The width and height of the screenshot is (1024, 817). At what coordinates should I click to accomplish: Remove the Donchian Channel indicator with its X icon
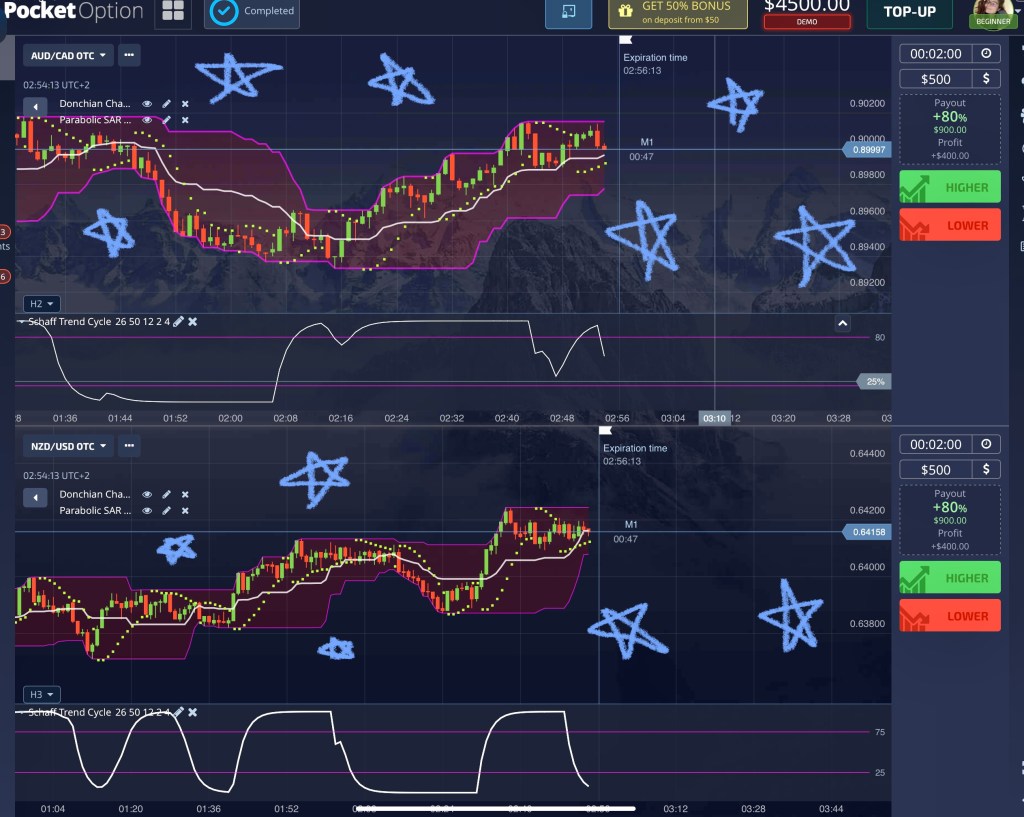[184, 103]
